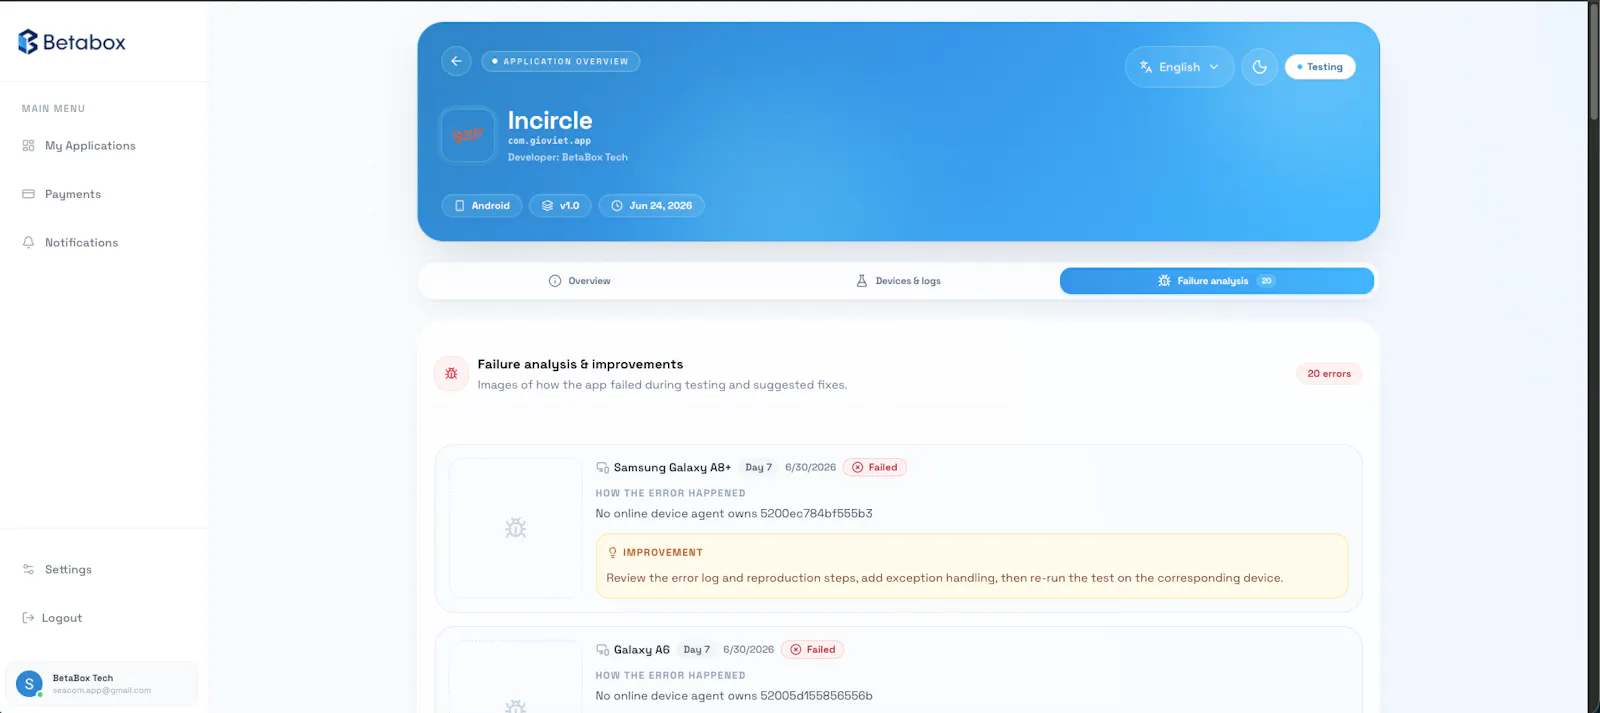This screenshot has height=713, width=1600.
Task: Click the page vertical scrollbar
Action: pos(1594,60)
